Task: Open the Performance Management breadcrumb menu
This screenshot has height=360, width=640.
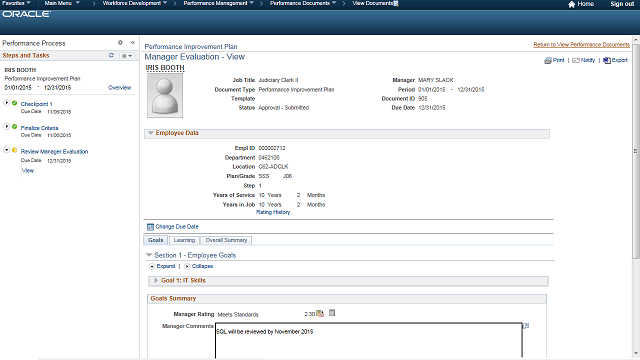Action: [218, 3]
